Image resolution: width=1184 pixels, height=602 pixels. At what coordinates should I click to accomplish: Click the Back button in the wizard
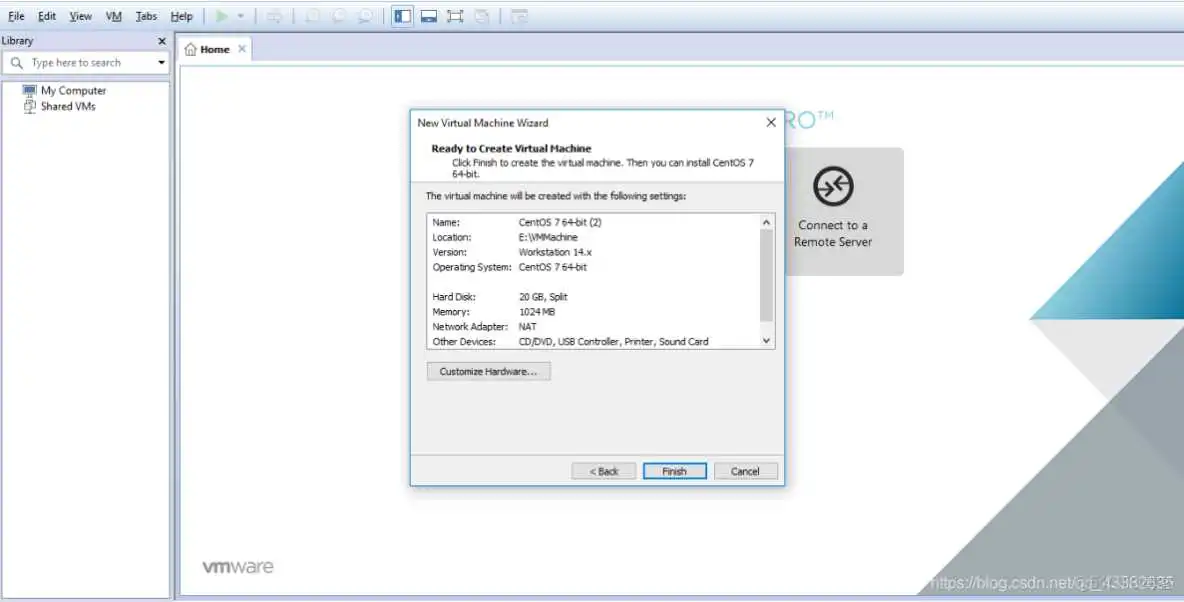tap(603, 470)
